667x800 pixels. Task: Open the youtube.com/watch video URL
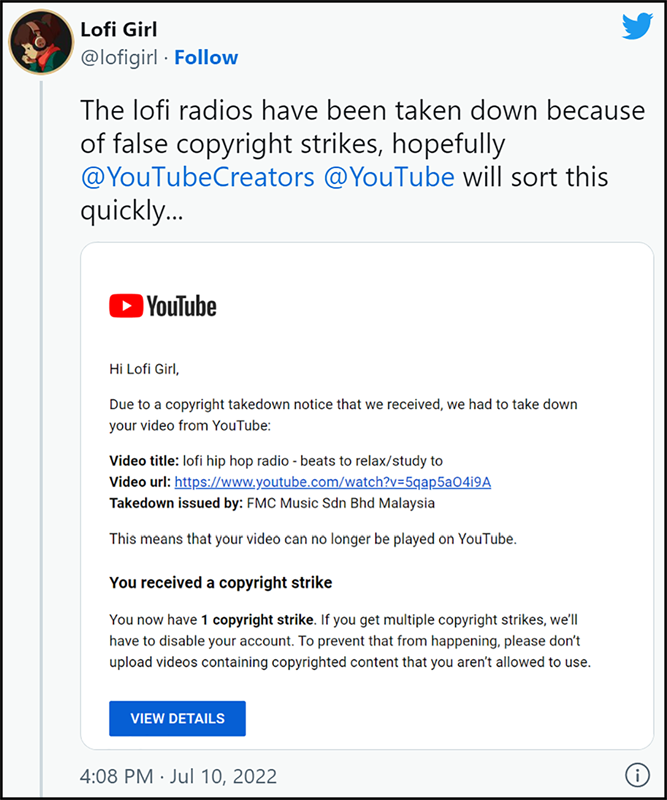pos(333,482)
